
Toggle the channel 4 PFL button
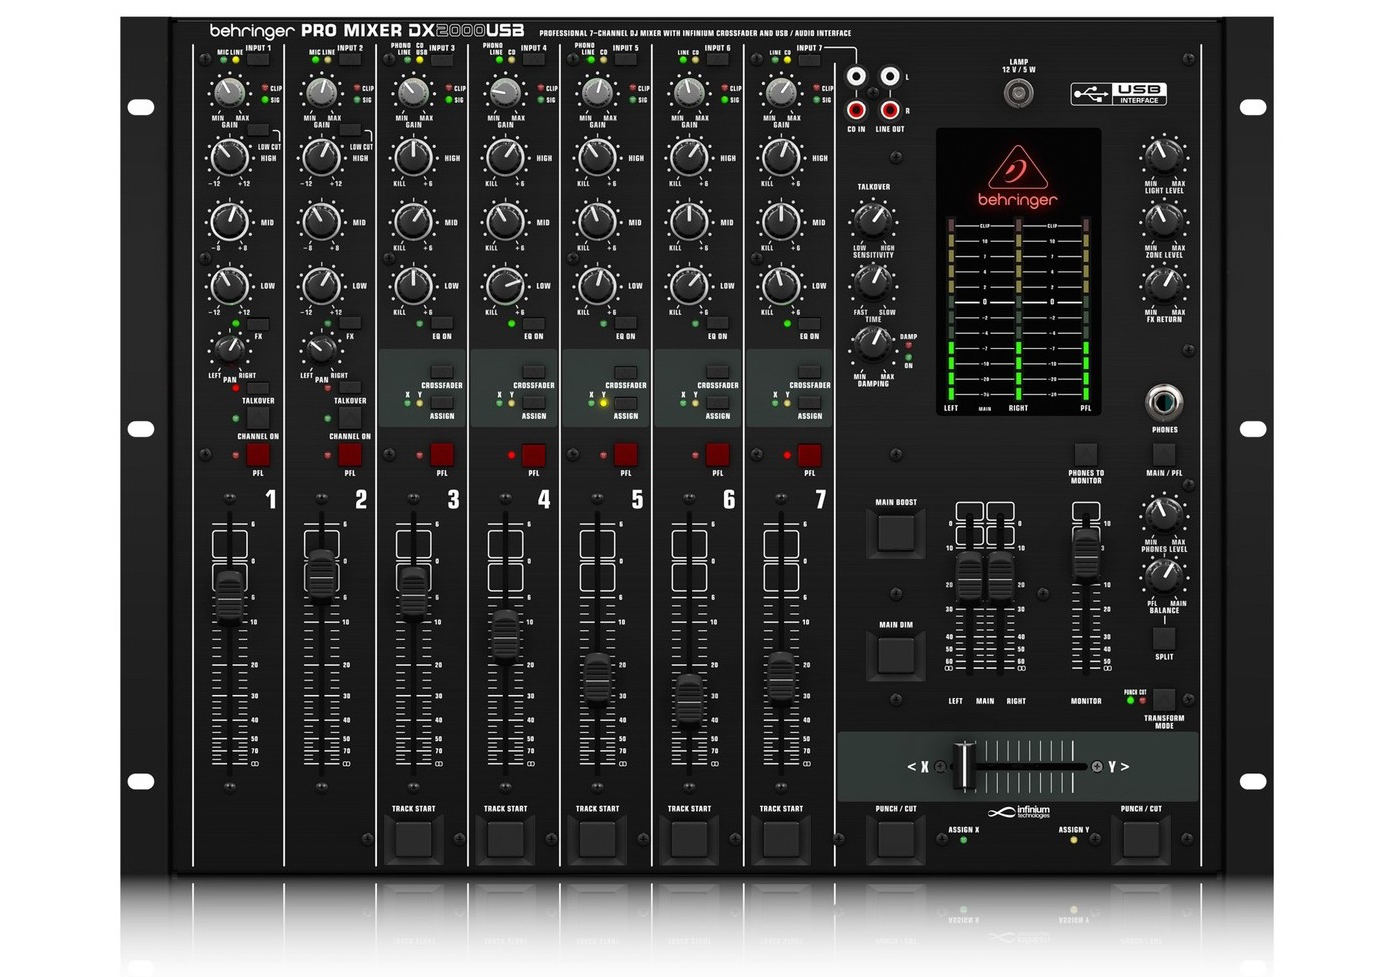(x=534, y=455)
